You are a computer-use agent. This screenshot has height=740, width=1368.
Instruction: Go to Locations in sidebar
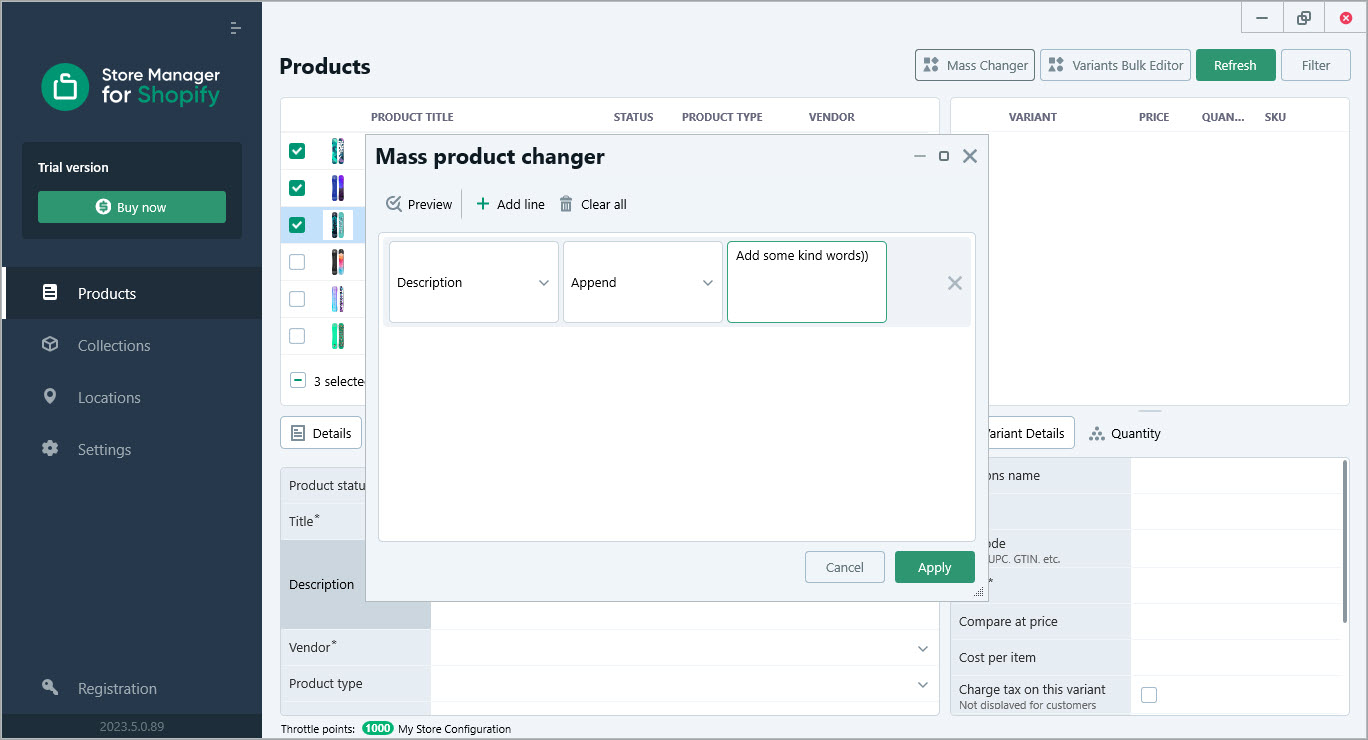[132, 397]
